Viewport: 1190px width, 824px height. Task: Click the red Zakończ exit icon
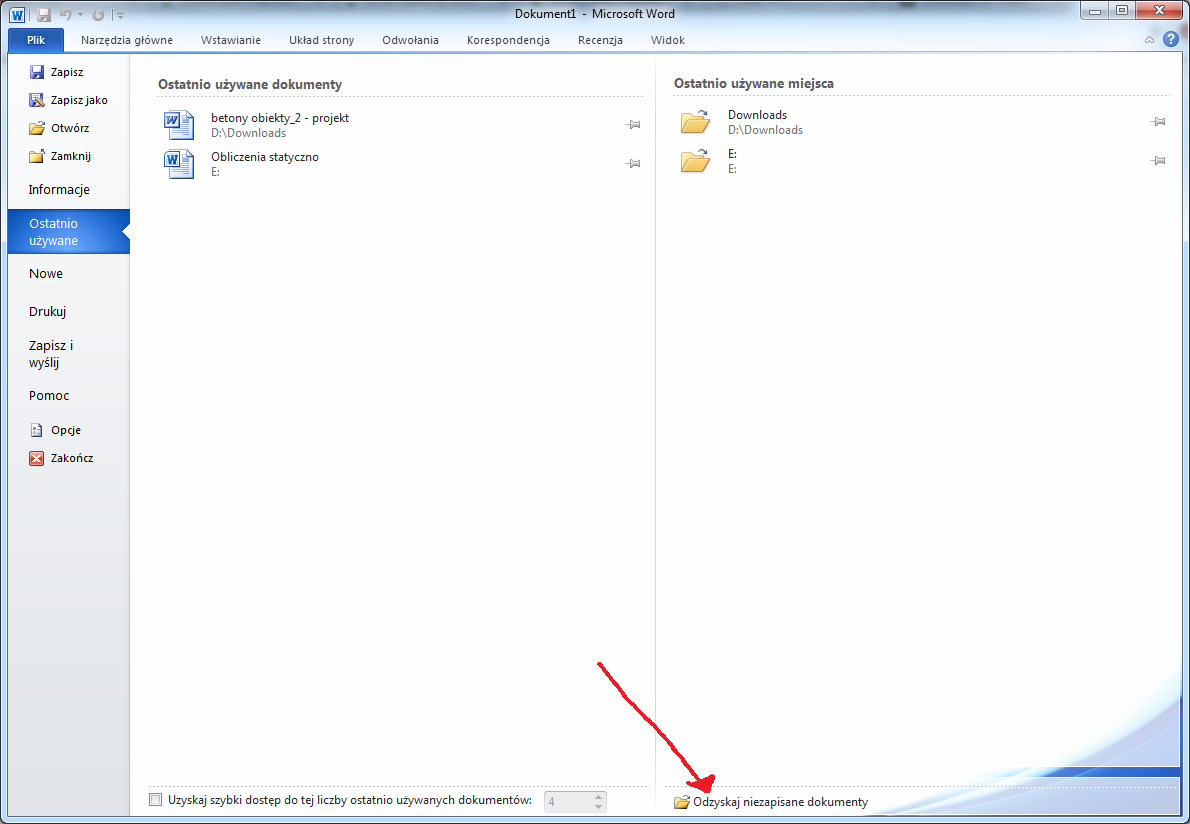36,458
